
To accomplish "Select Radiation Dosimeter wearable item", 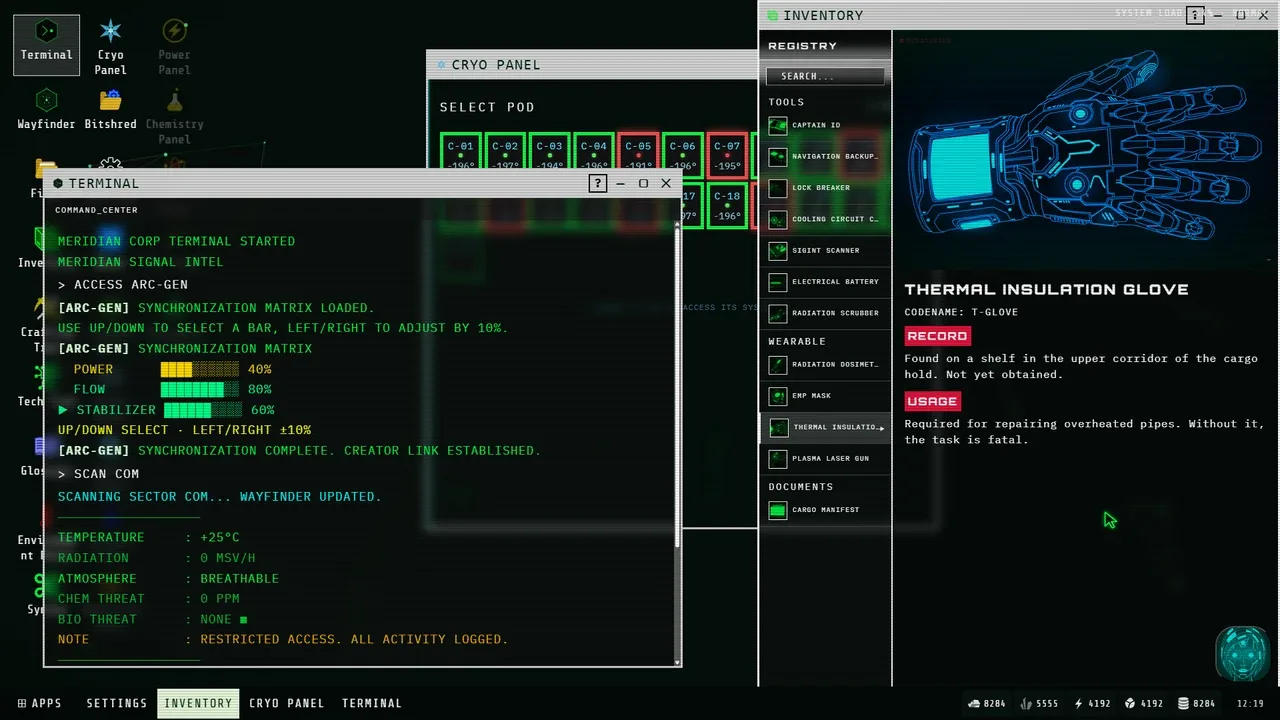I will [x=825, y=364].
